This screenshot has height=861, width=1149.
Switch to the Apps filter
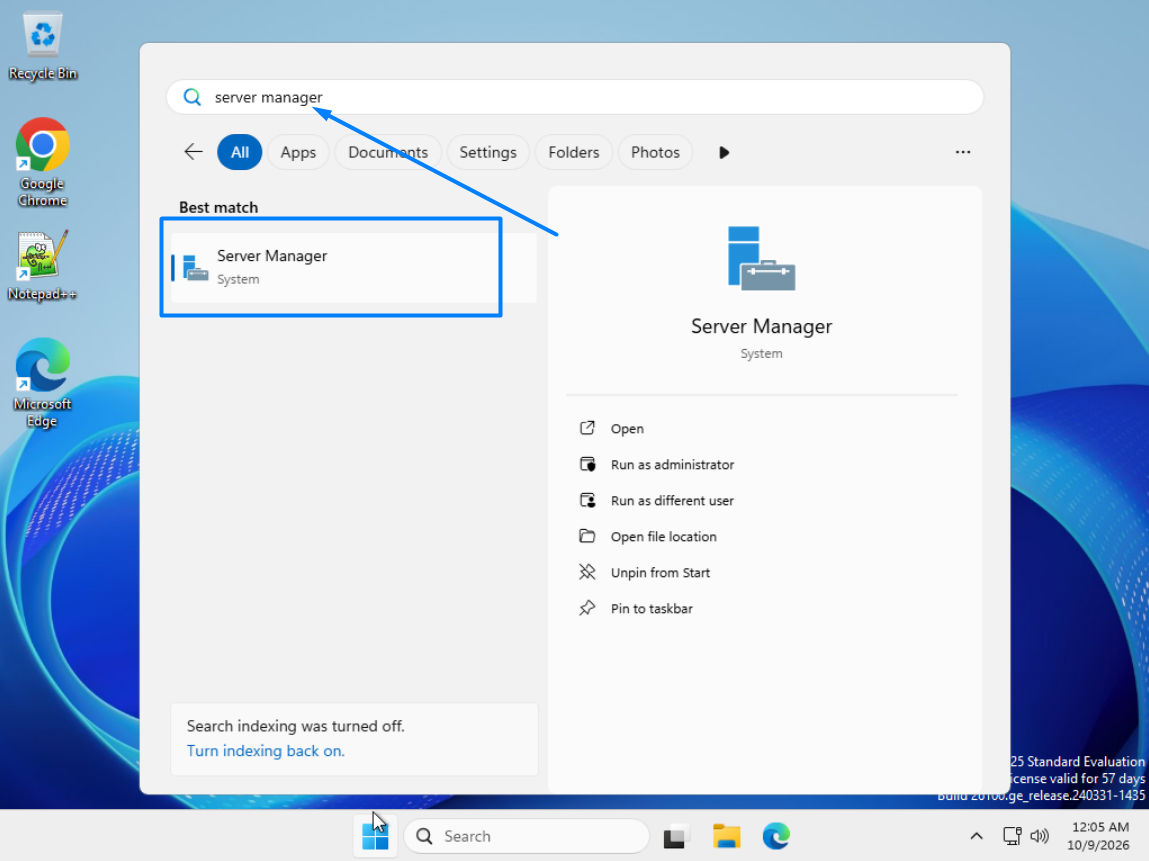(x=298, y=152)
